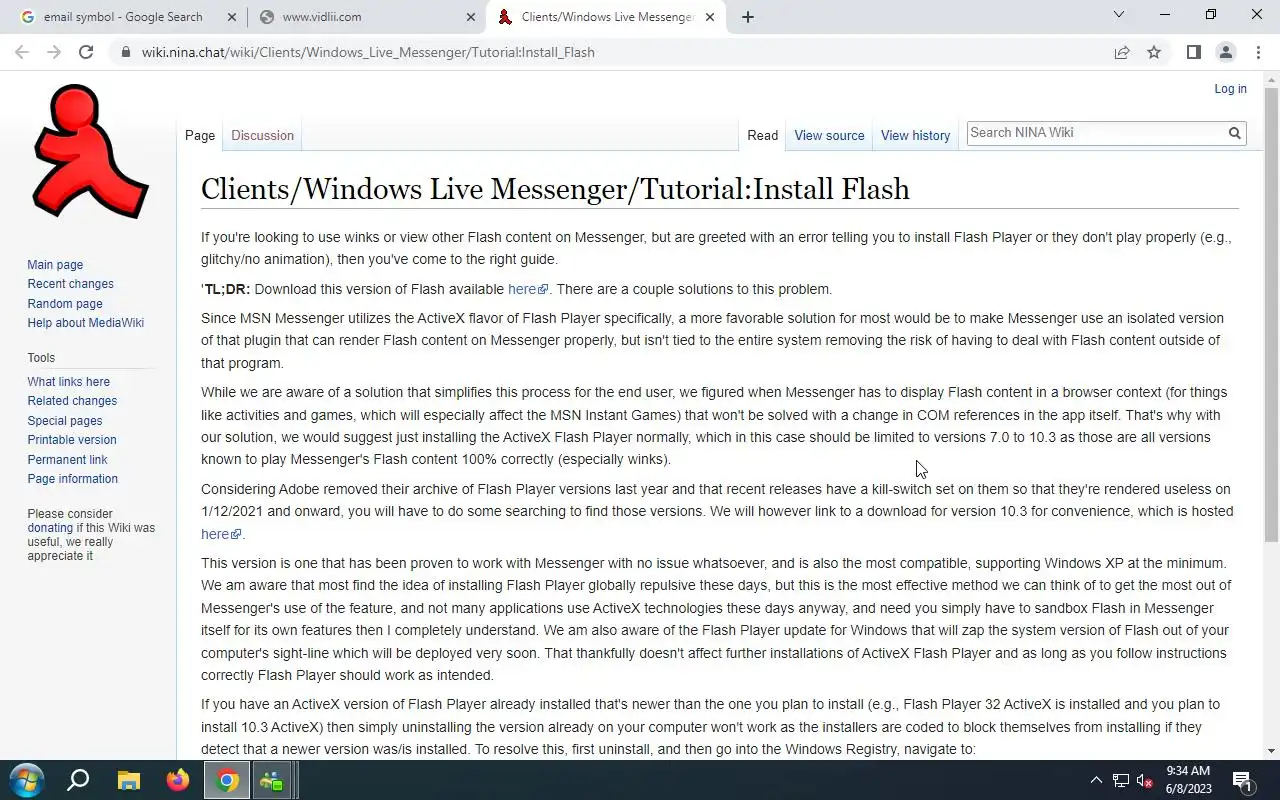Open the View source tab
Viewport: 1280px width, 800px height.
point(829,136)
